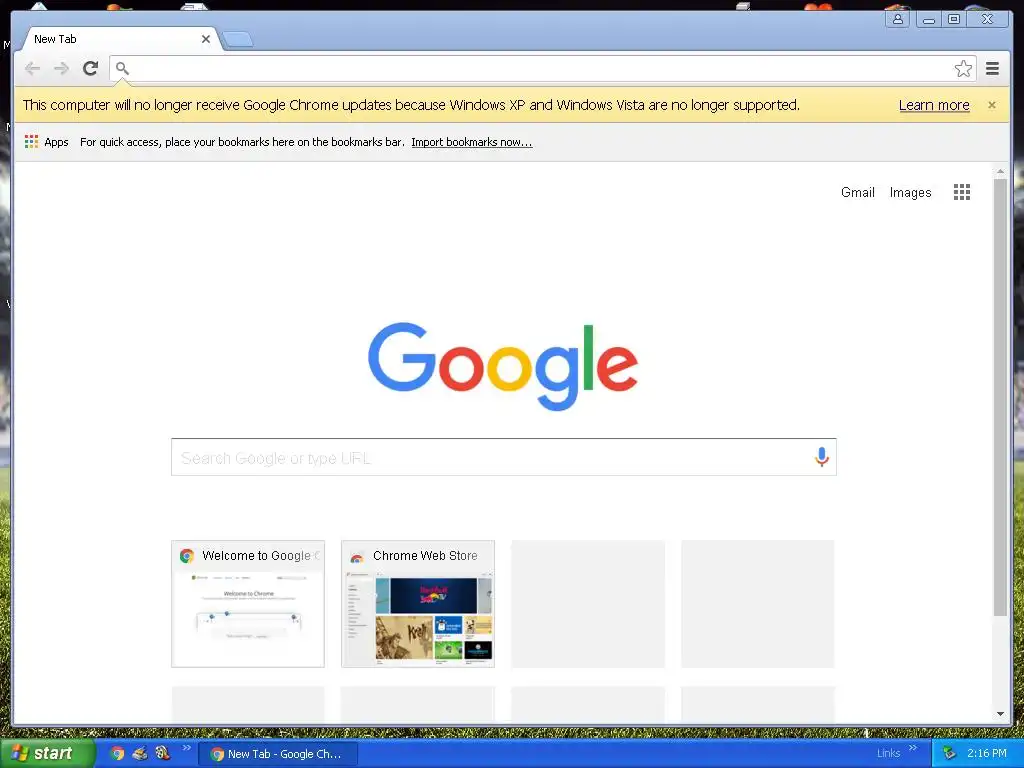Launch Chrome from the Quick Launch bar

(x=117, y=754)
